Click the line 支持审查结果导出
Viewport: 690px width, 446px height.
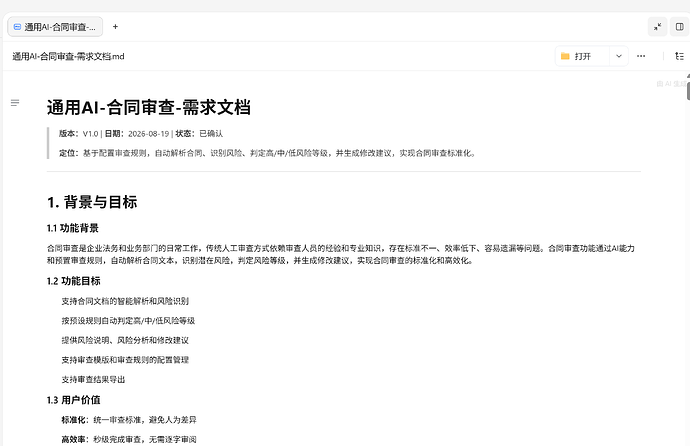point(93,380)
